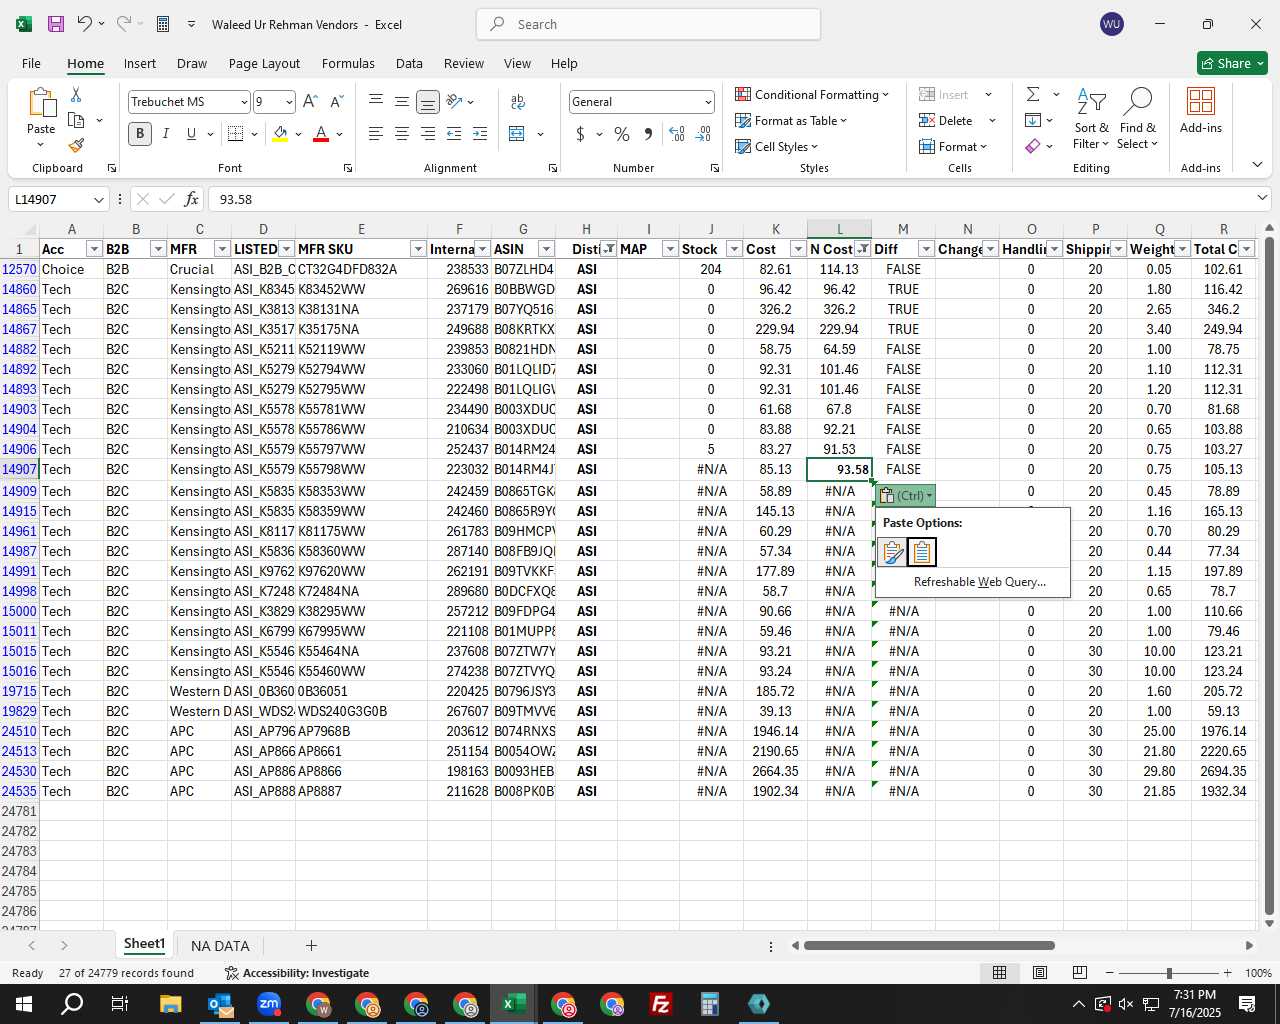Screen dimensions: 1280x1024
Task: Choose Keep Source Formatting paste option
Action: (892, 552)
